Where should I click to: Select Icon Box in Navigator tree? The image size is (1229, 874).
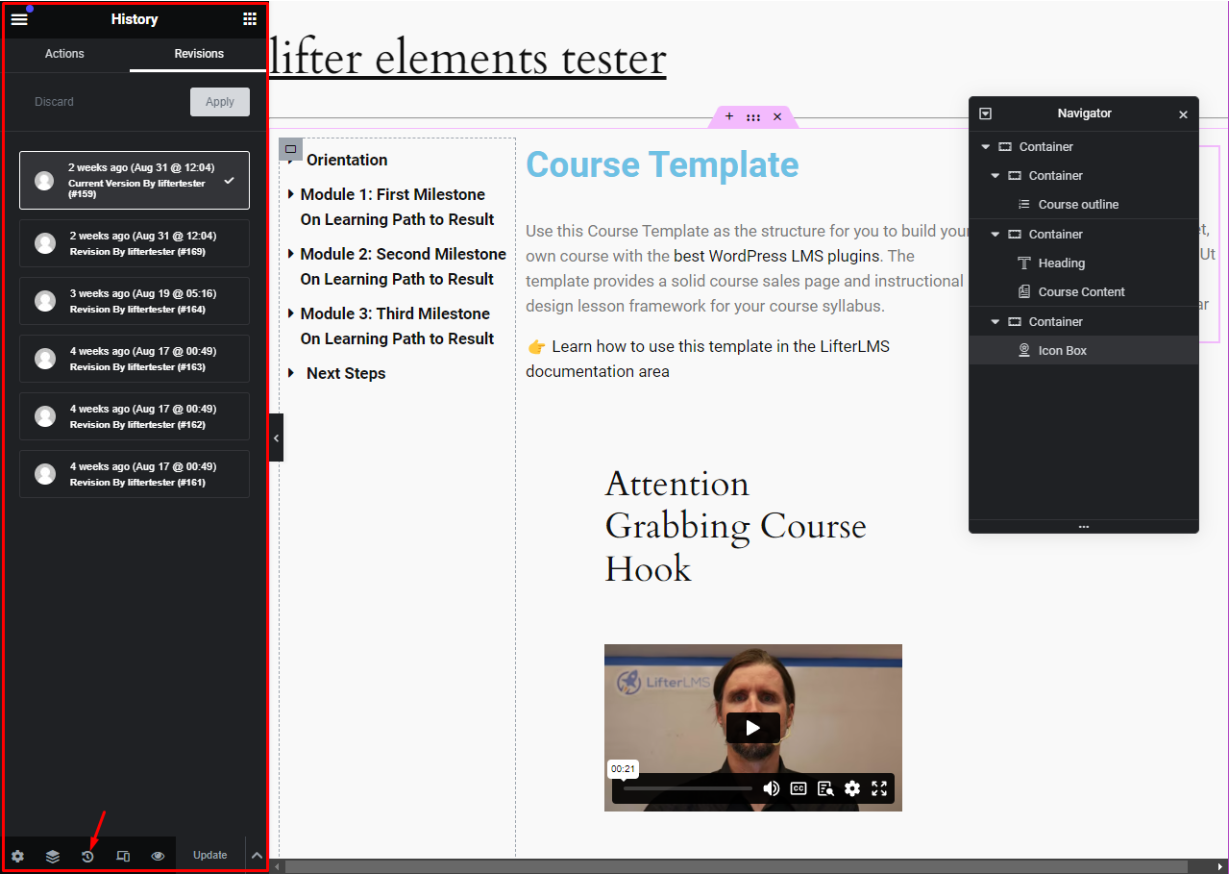[x=1062, y=351]
